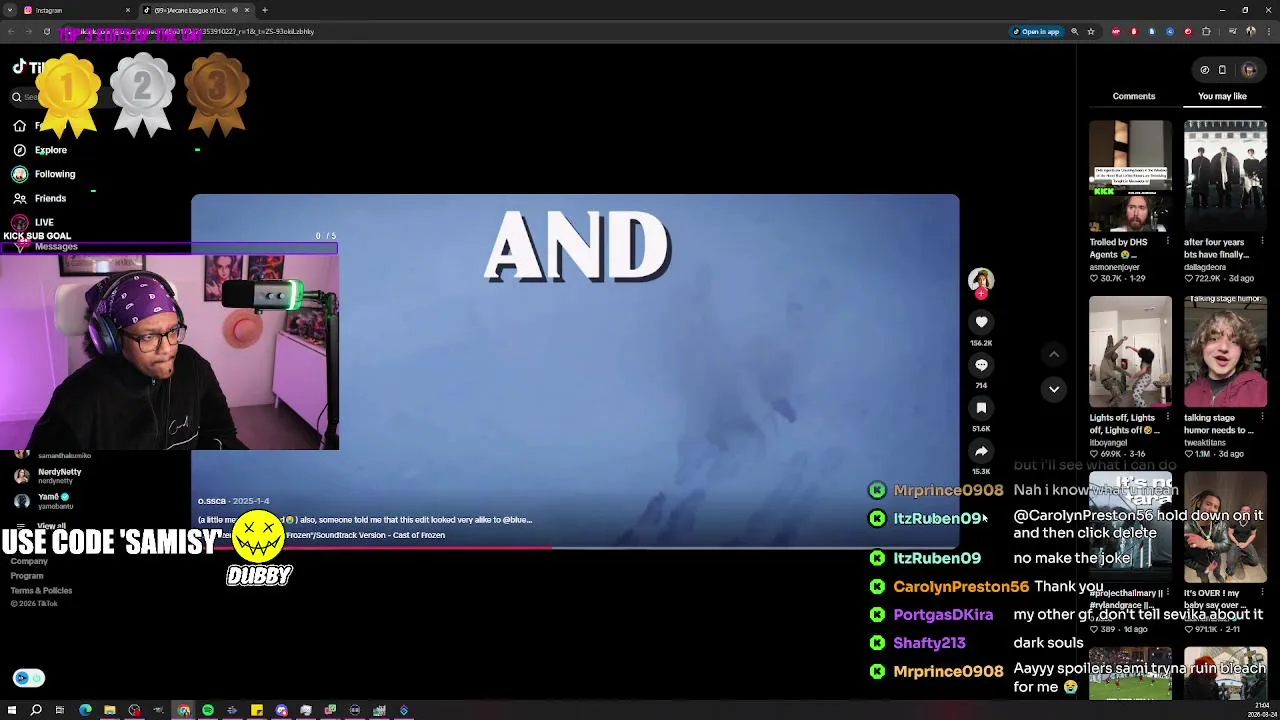
Task: Click the Friends people icon in sidebar
Action: click(19, 198)
